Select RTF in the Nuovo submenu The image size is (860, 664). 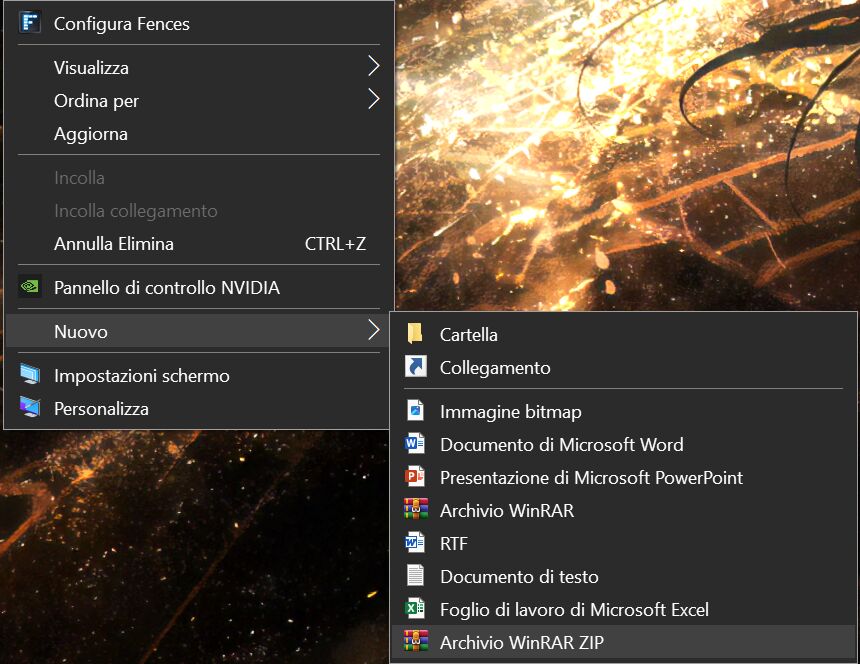click(x=624, y=543)
